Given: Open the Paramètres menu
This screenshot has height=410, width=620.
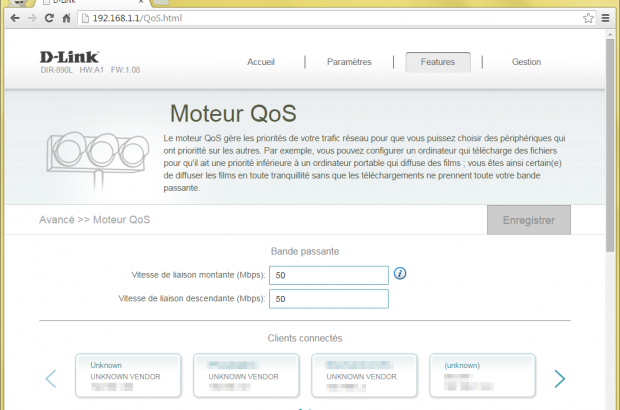Looking at the screenshot, I should (x=349, y=62).
